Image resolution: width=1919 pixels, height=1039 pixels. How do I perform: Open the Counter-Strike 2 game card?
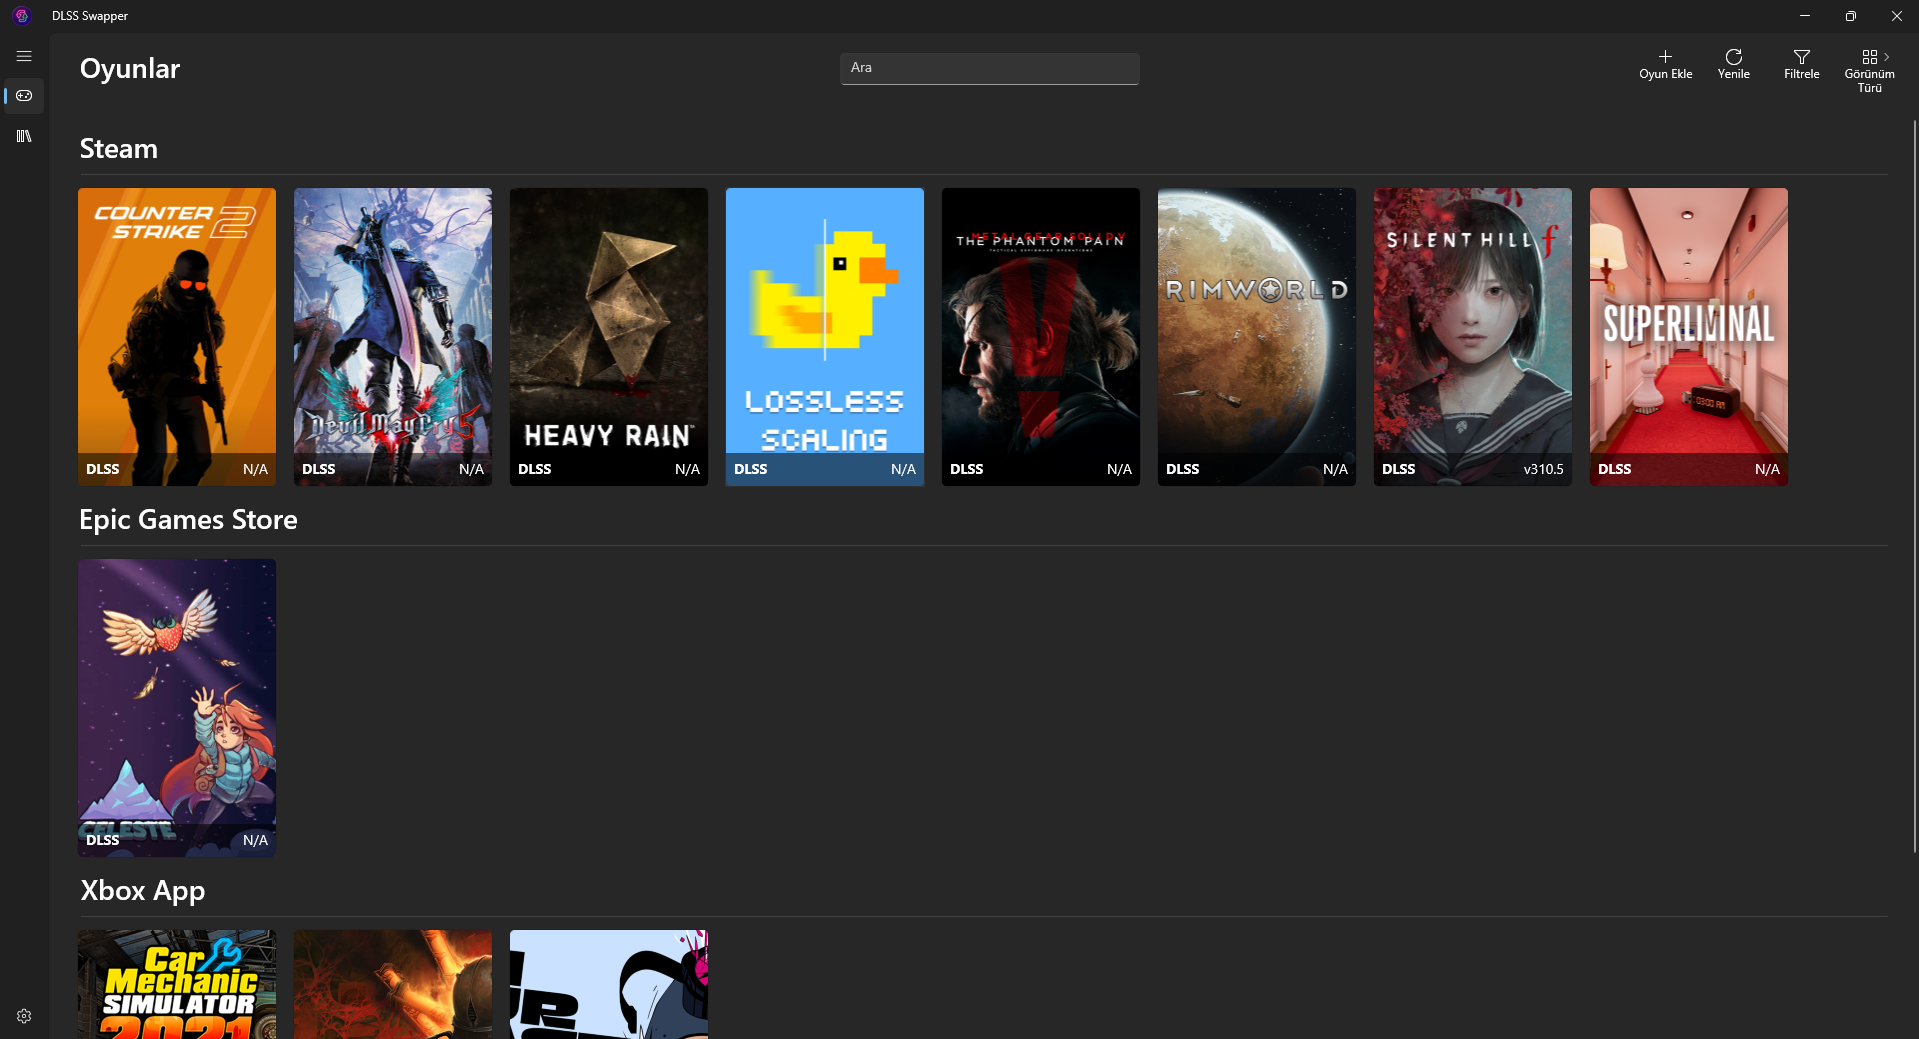click(177, 337)
